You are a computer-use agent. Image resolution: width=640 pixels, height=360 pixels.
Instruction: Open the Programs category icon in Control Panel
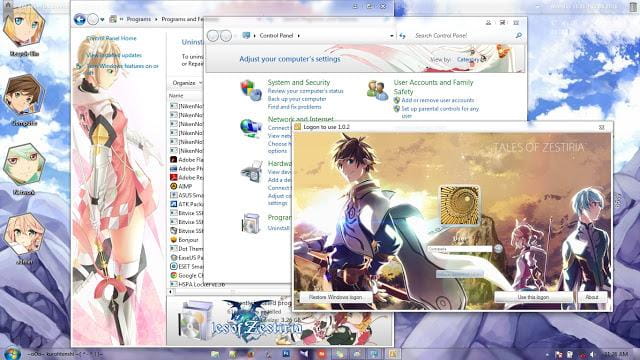coord(251,223)
